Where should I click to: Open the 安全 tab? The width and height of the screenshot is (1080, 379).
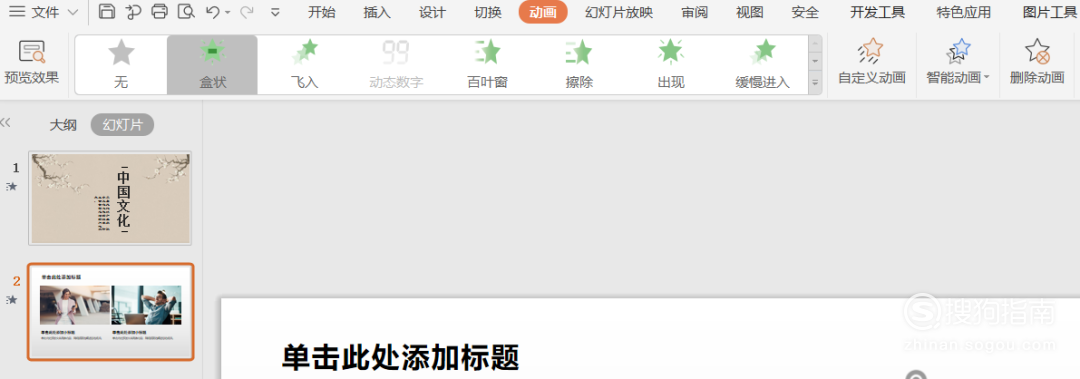pos(805,12)
